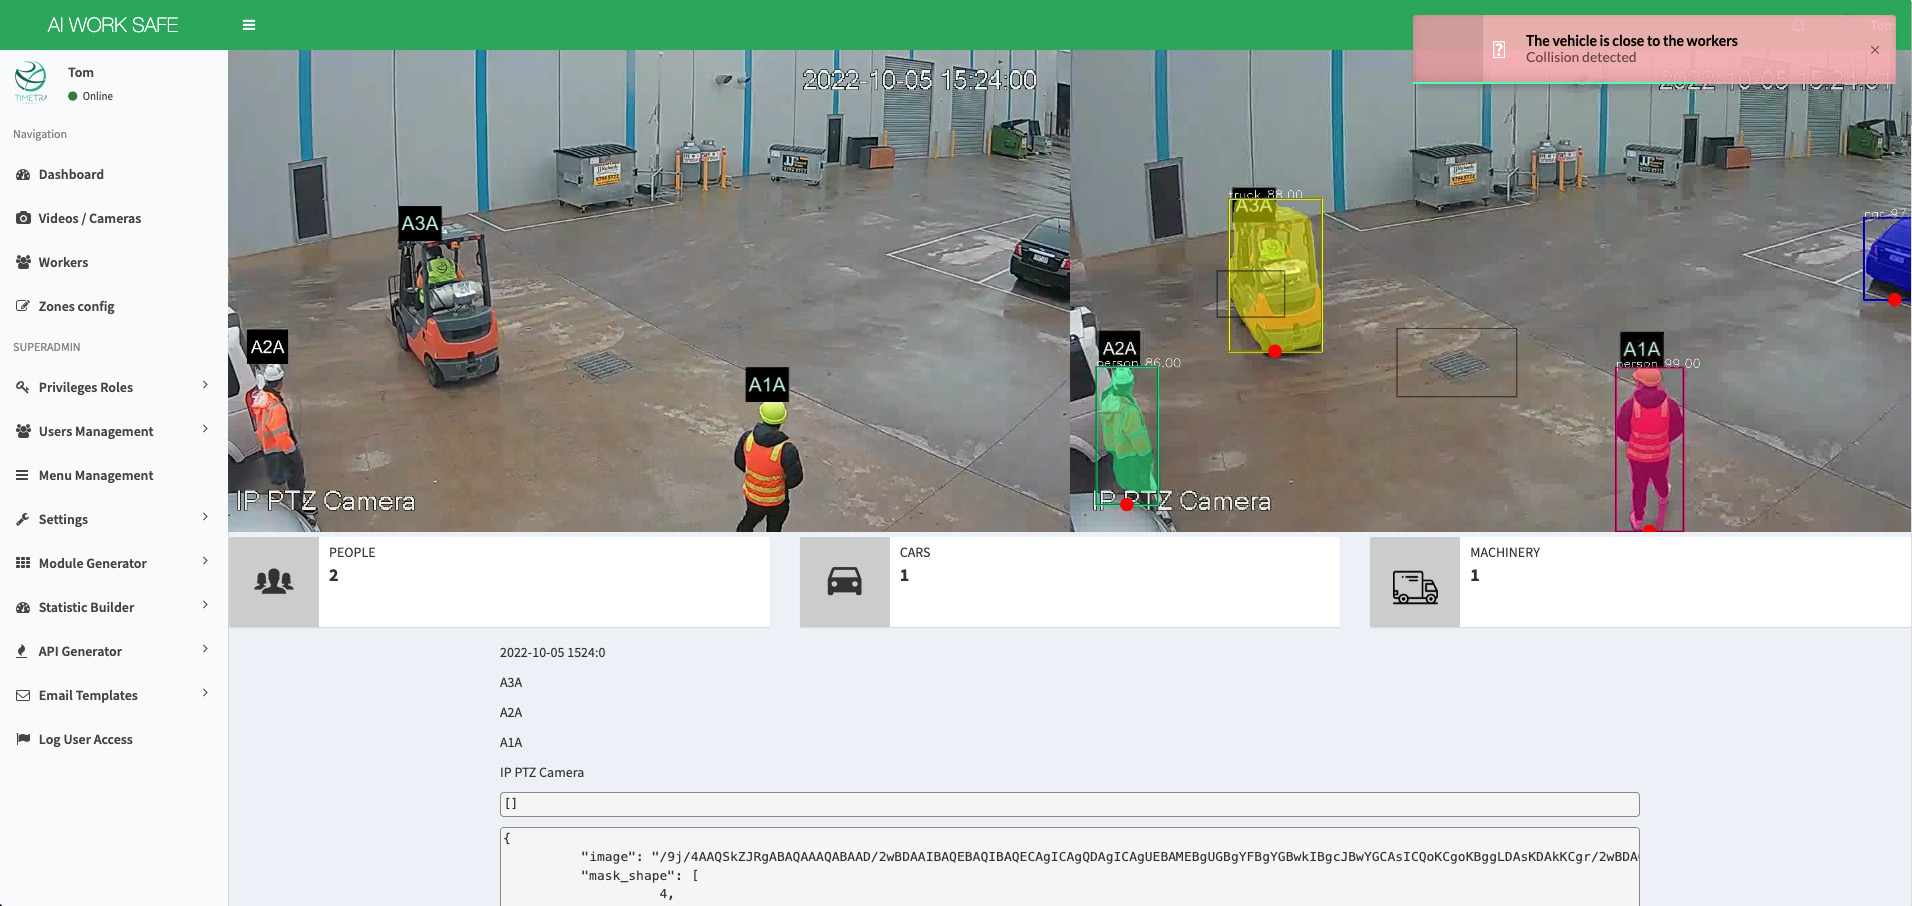The width and height of the screenshot is (1912, 906).
Task: Click the car icon in CARS panel
Action: [x=844, y=581]
